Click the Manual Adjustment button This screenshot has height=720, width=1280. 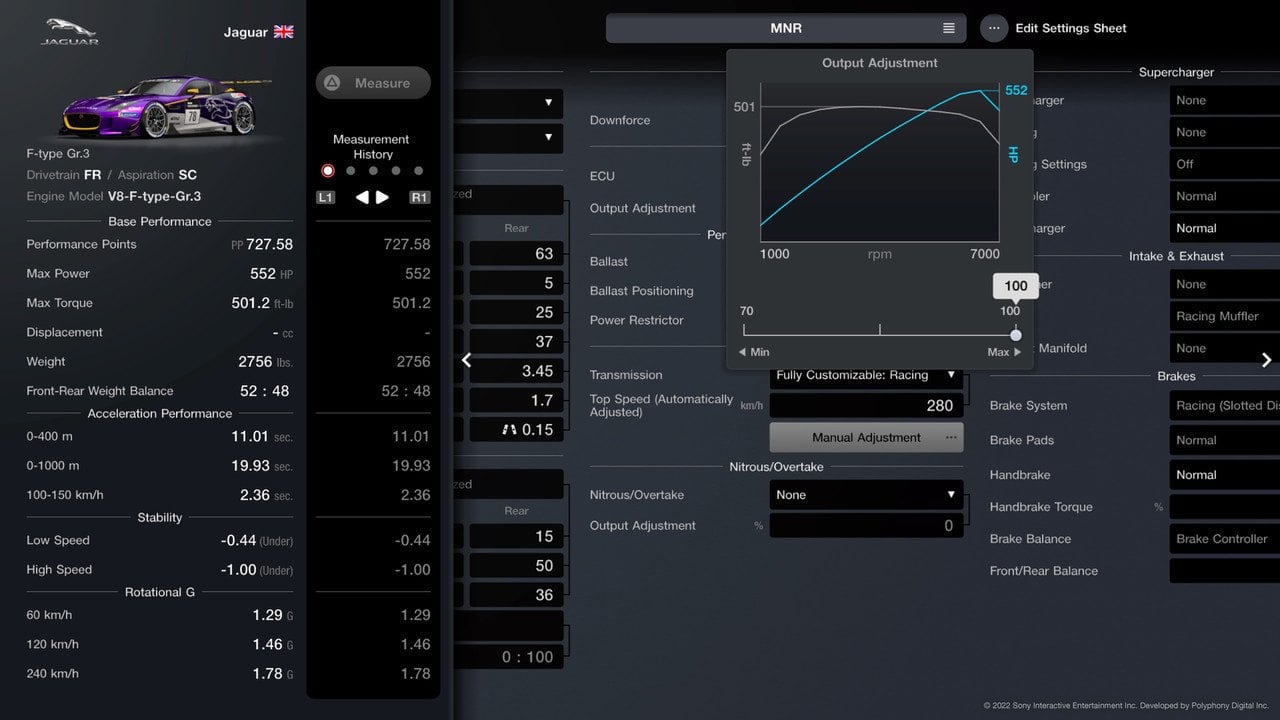pos(866,437)
